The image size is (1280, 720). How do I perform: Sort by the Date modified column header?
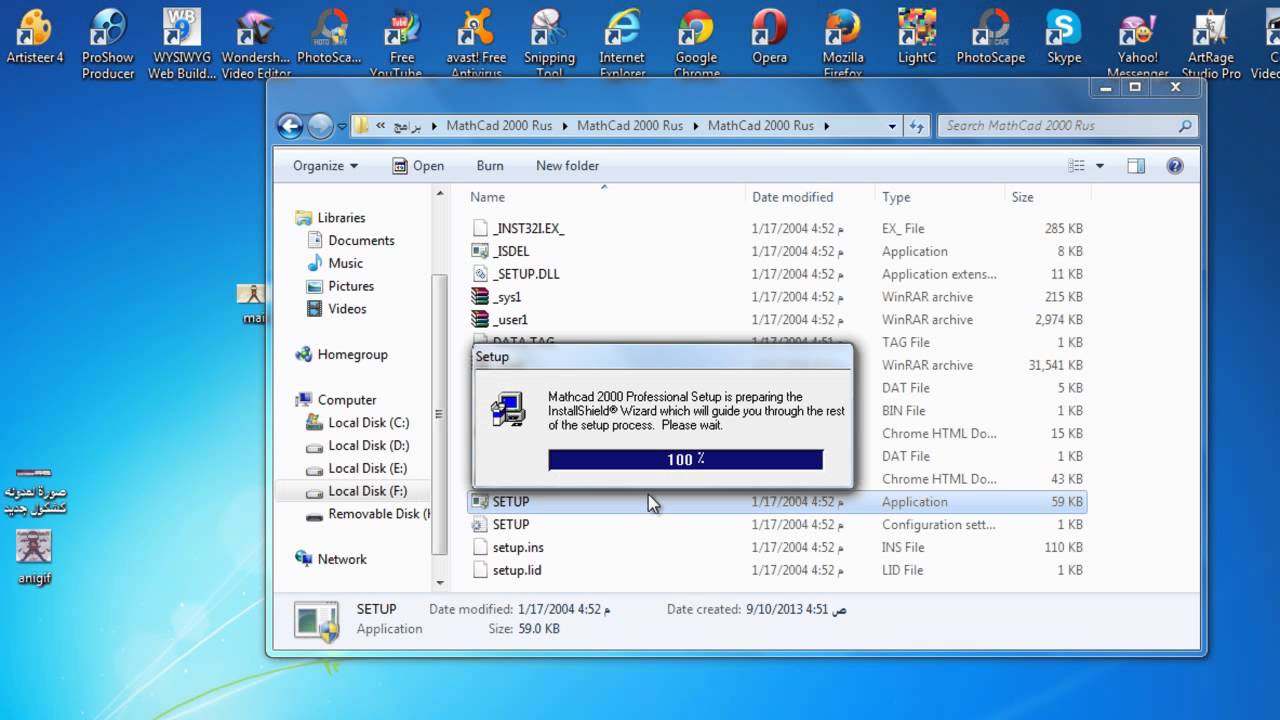point(810,197)
